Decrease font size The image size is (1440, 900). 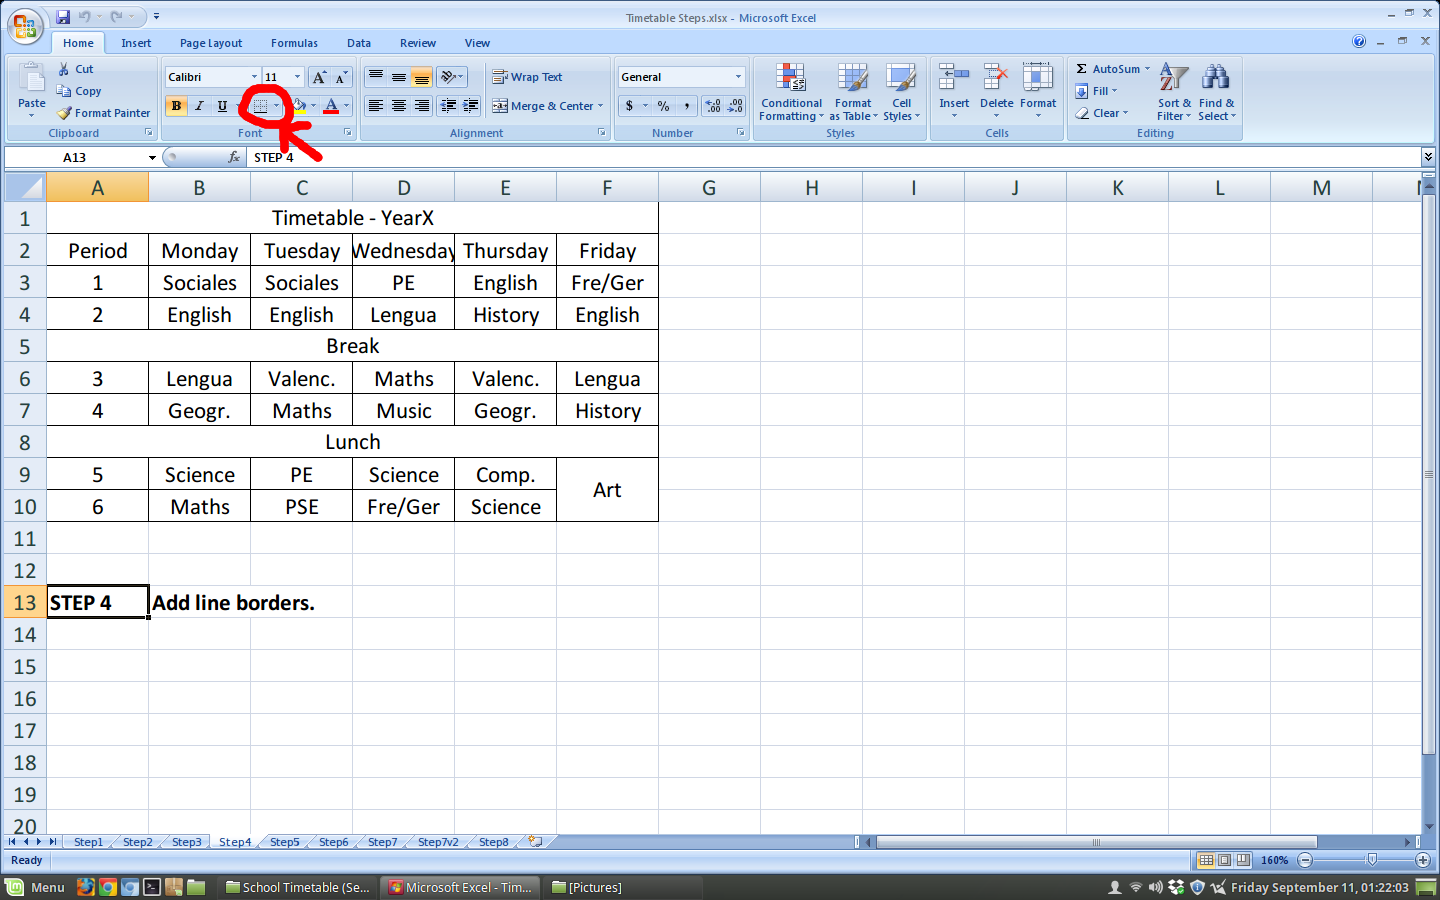[341, 77]
